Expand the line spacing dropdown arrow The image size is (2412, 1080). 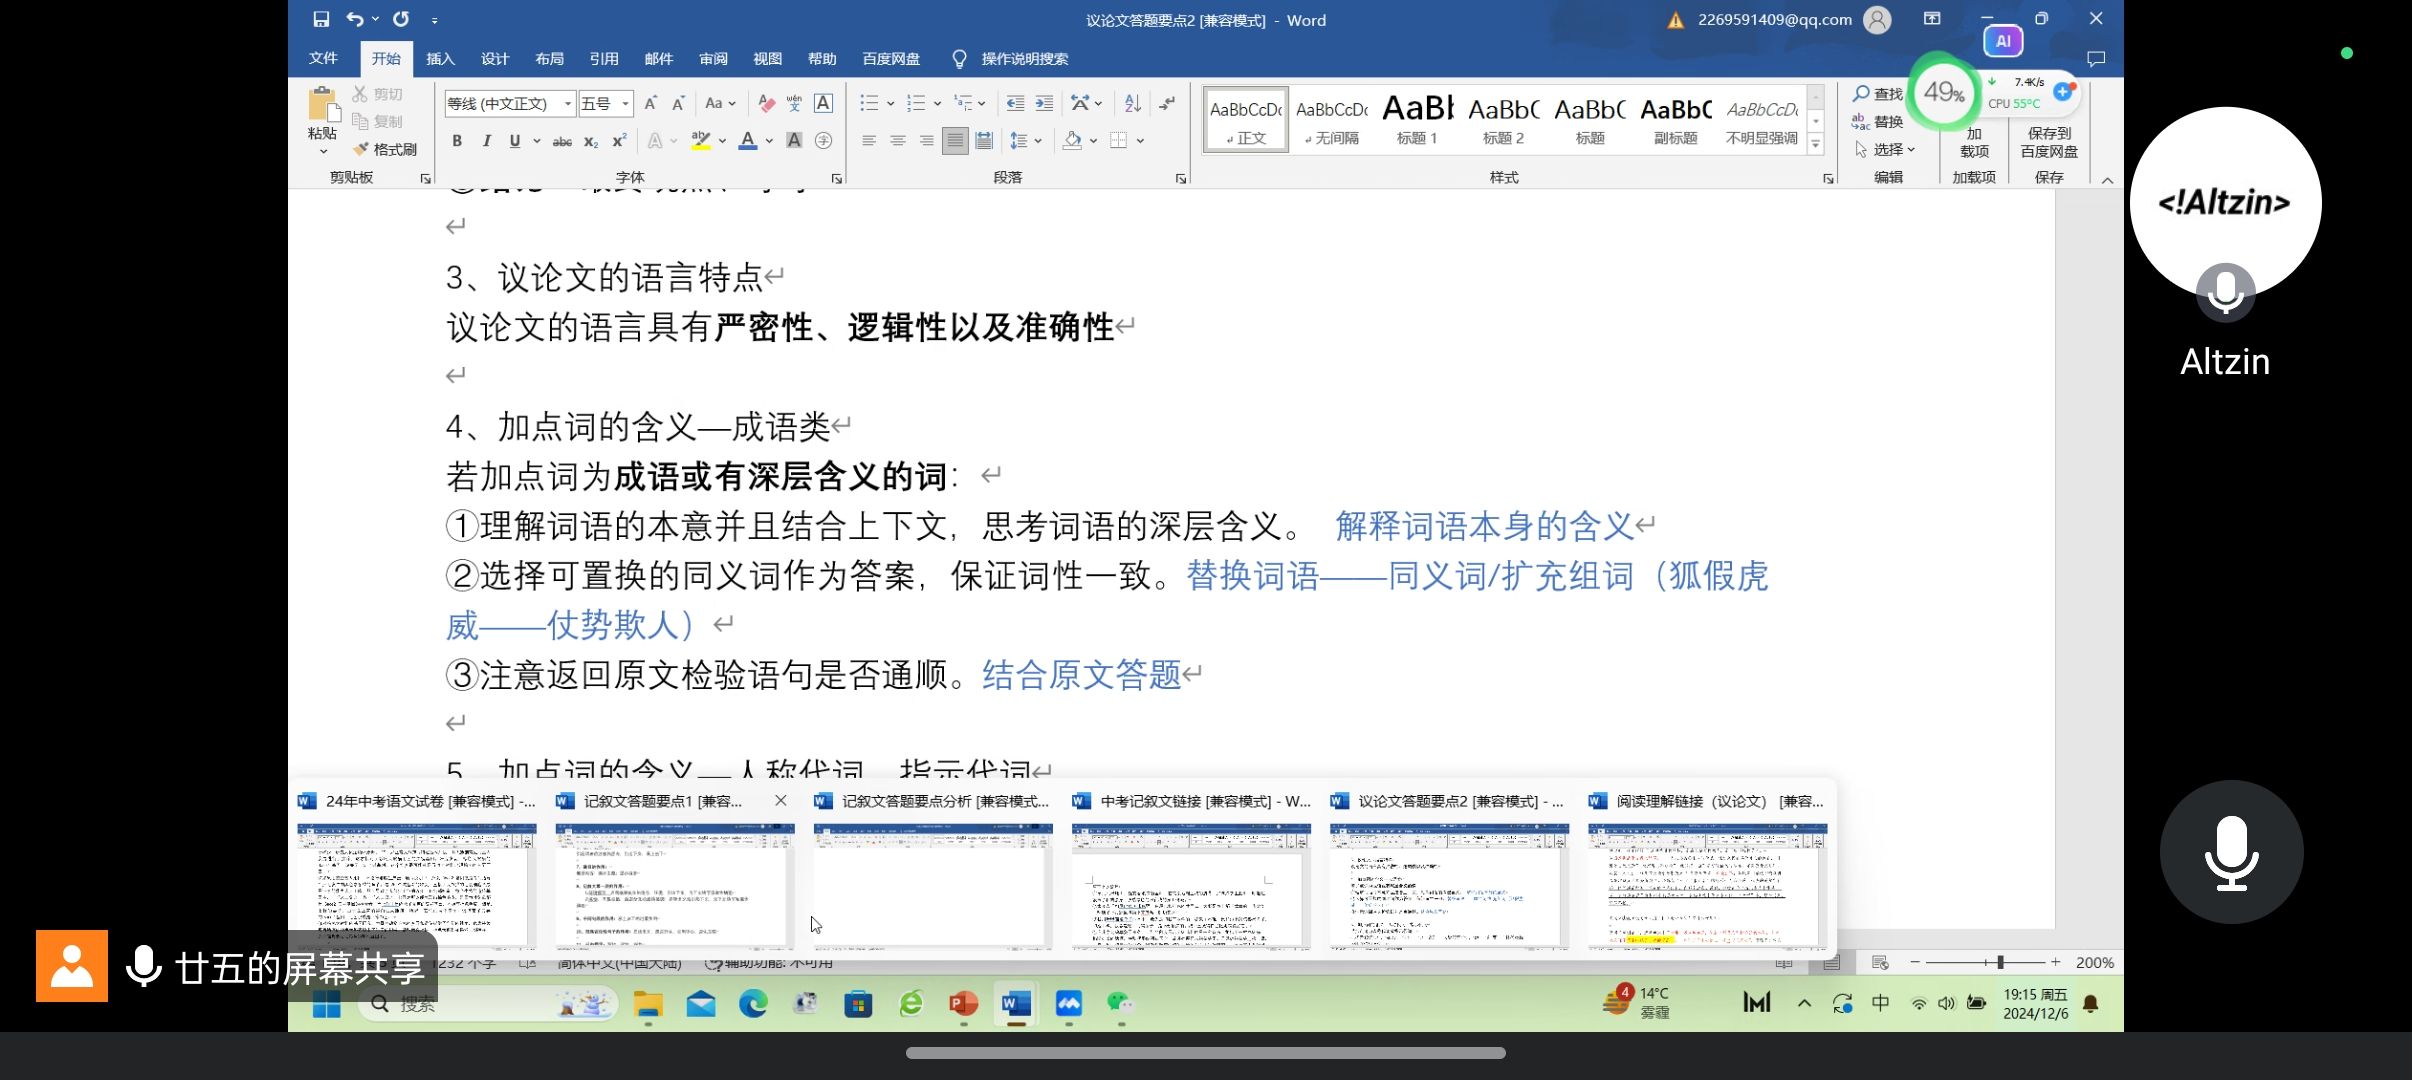pyautogui.click(x=1038, y=141)
